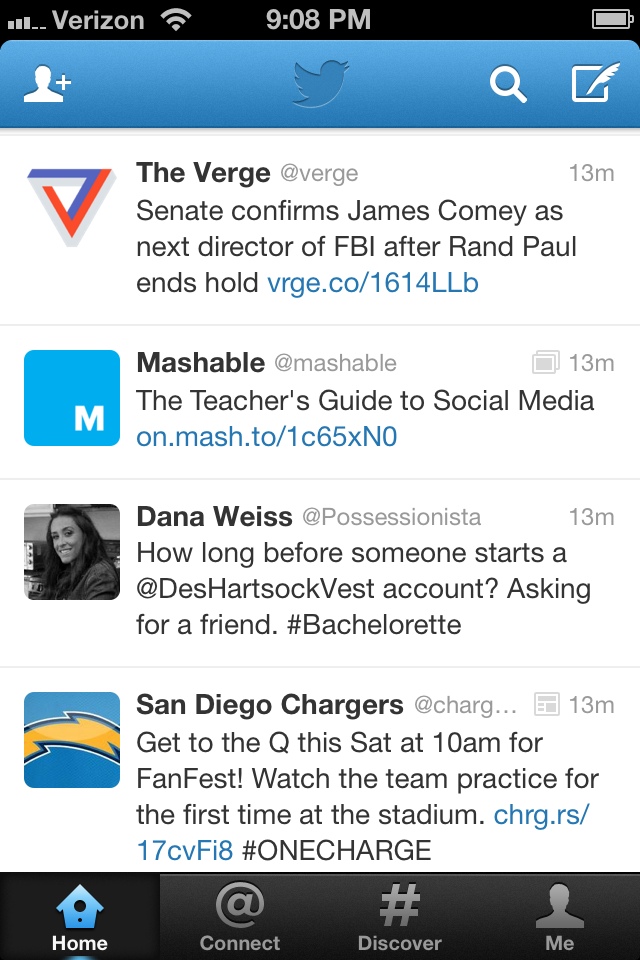This screenshot has height=960, width=640.
Task: Go to the Me tab
Action: 560,918
